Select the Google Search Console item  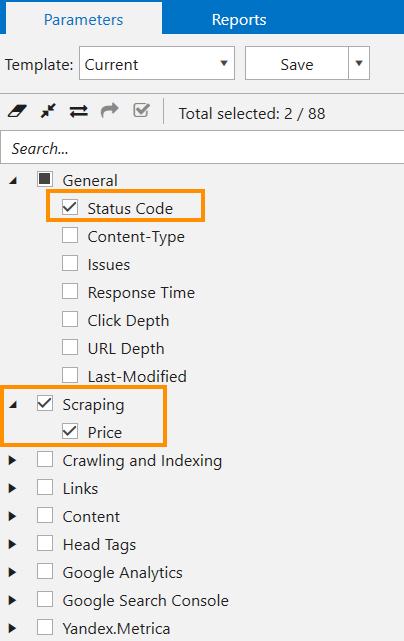(x=145, y=601)
